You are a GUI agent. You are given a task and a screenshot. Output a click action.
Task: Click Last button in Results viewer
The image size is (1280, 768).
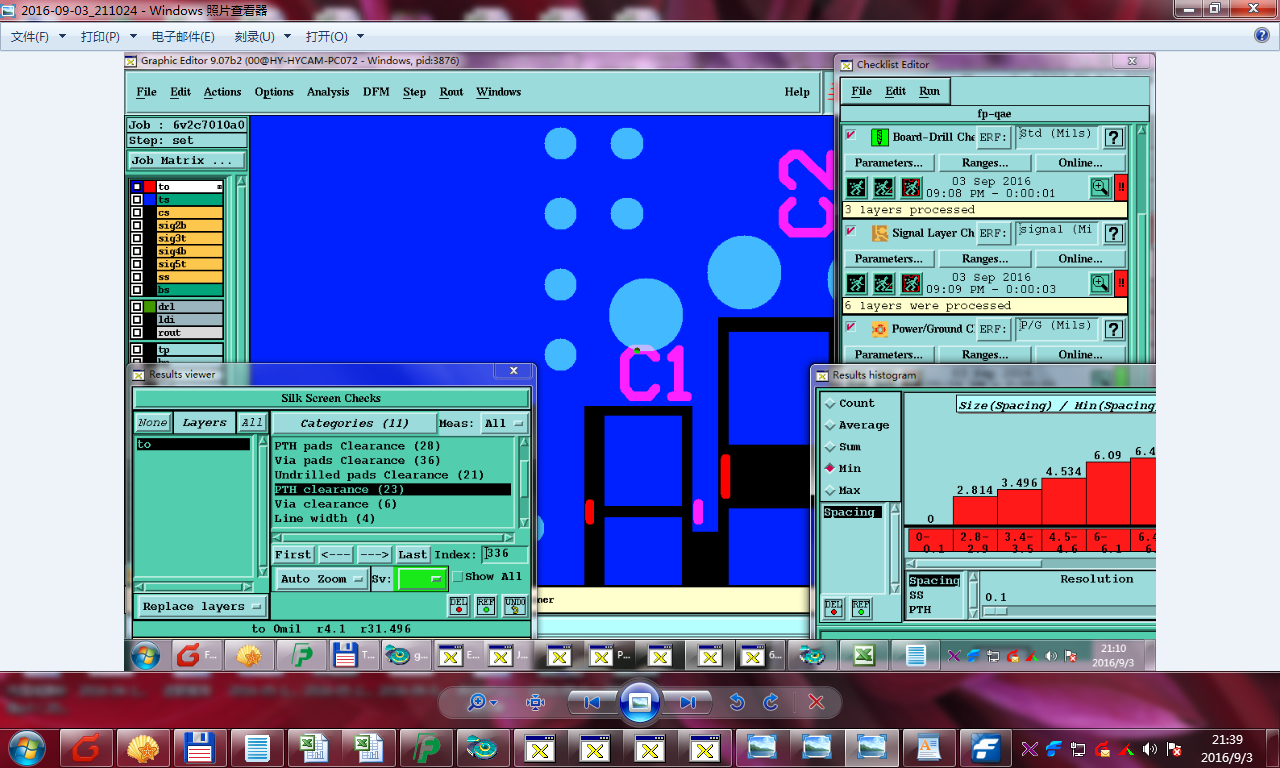click(x=412, y=554)
